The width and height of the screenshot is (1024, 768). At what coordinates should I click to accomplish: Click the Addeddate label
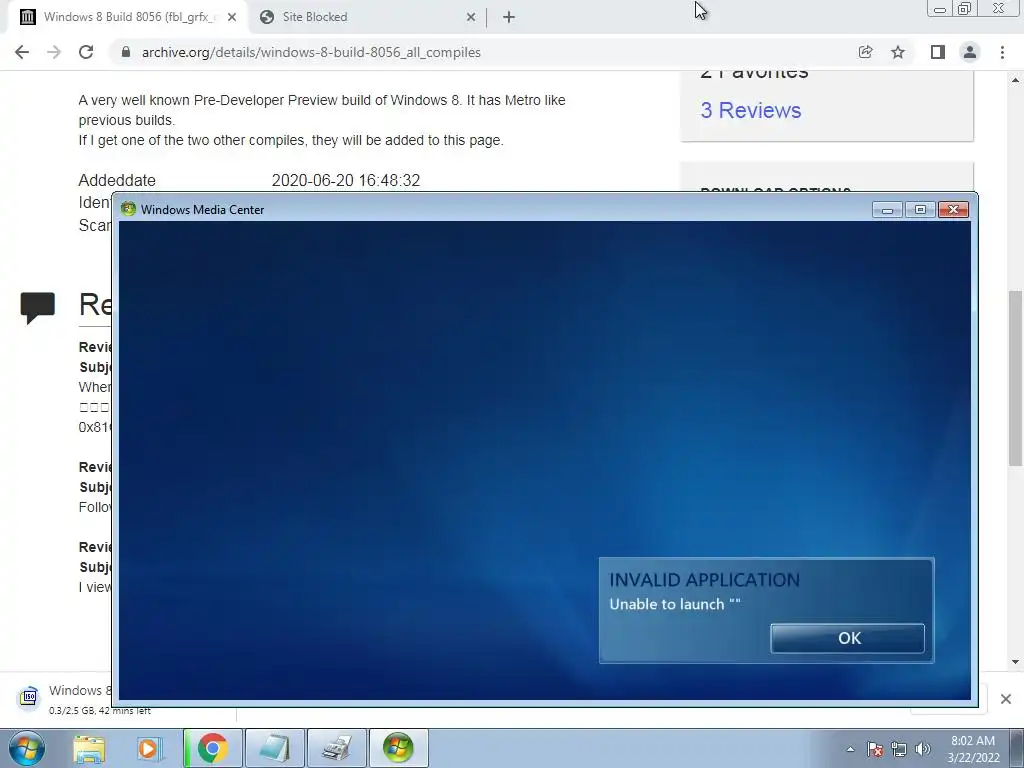coord(117,180)
